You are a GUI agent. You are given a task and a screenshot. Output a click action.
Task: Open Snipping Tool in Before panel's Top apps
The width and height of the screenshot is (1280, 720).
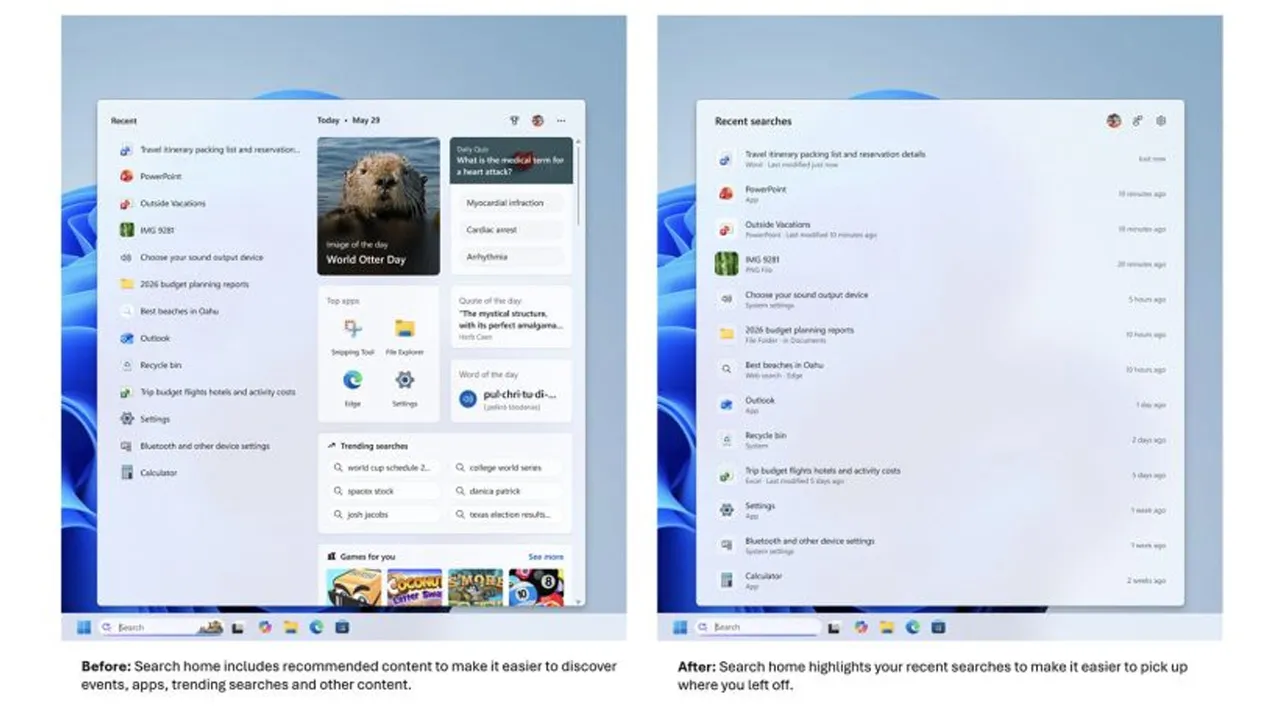pyautogui.click(x=352, y=336)
